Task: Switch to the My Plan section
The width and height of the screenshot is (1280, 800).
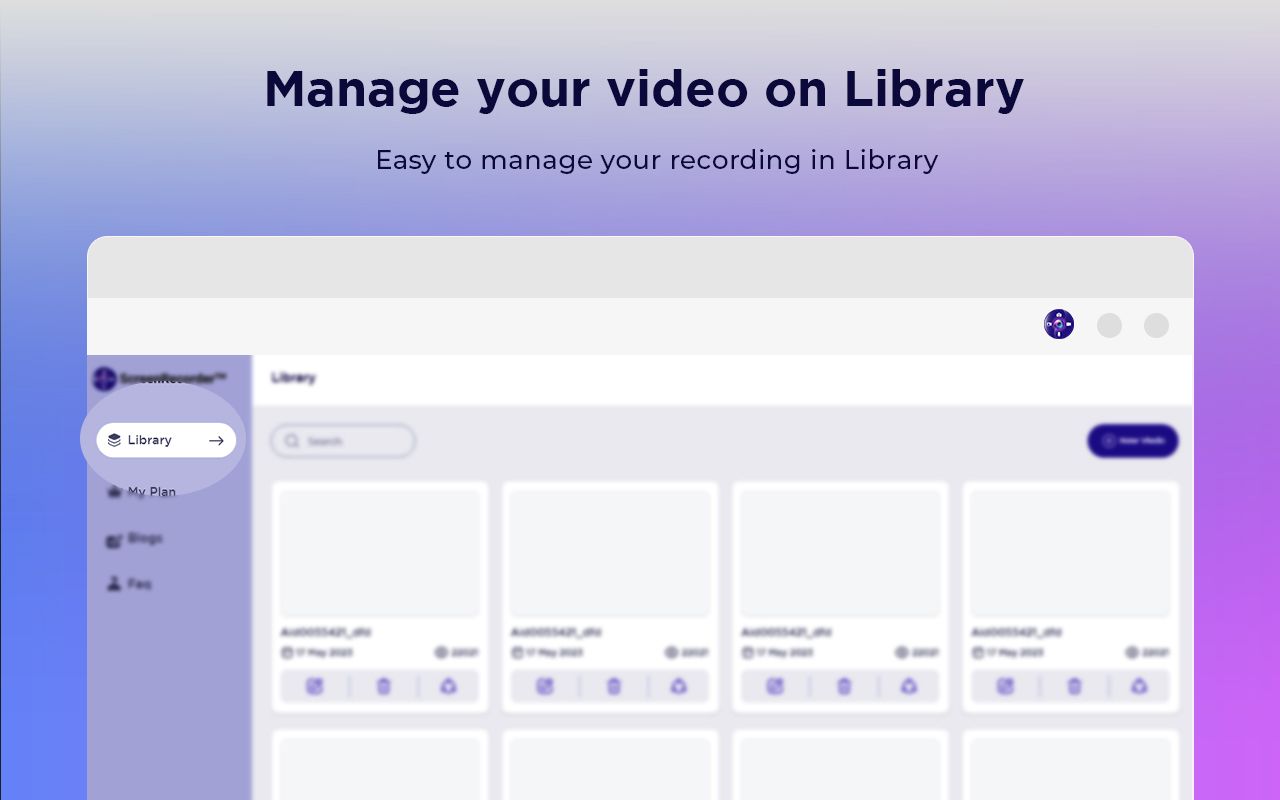Action: pyautogui.click(x=151, y=491)
